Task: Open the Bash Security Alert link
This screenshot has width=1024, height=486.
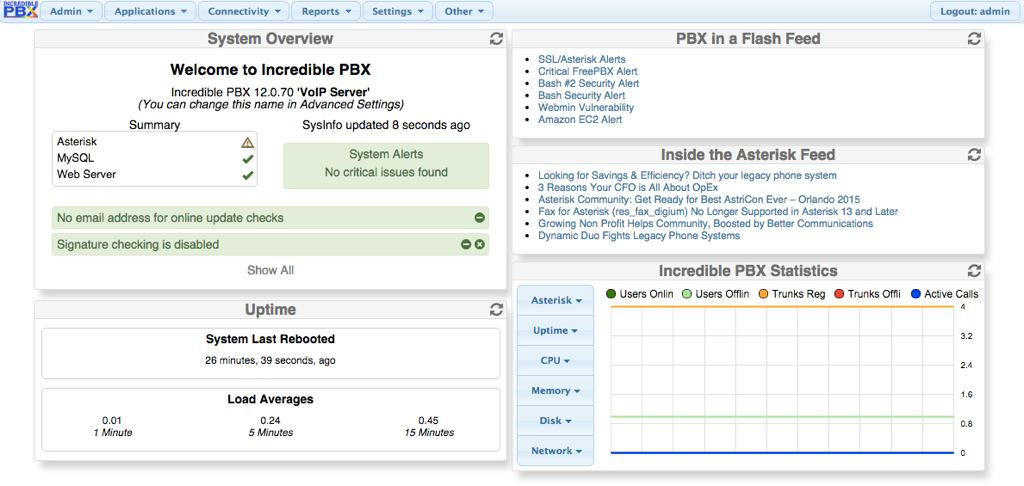Action: click(x=581, y=95)
